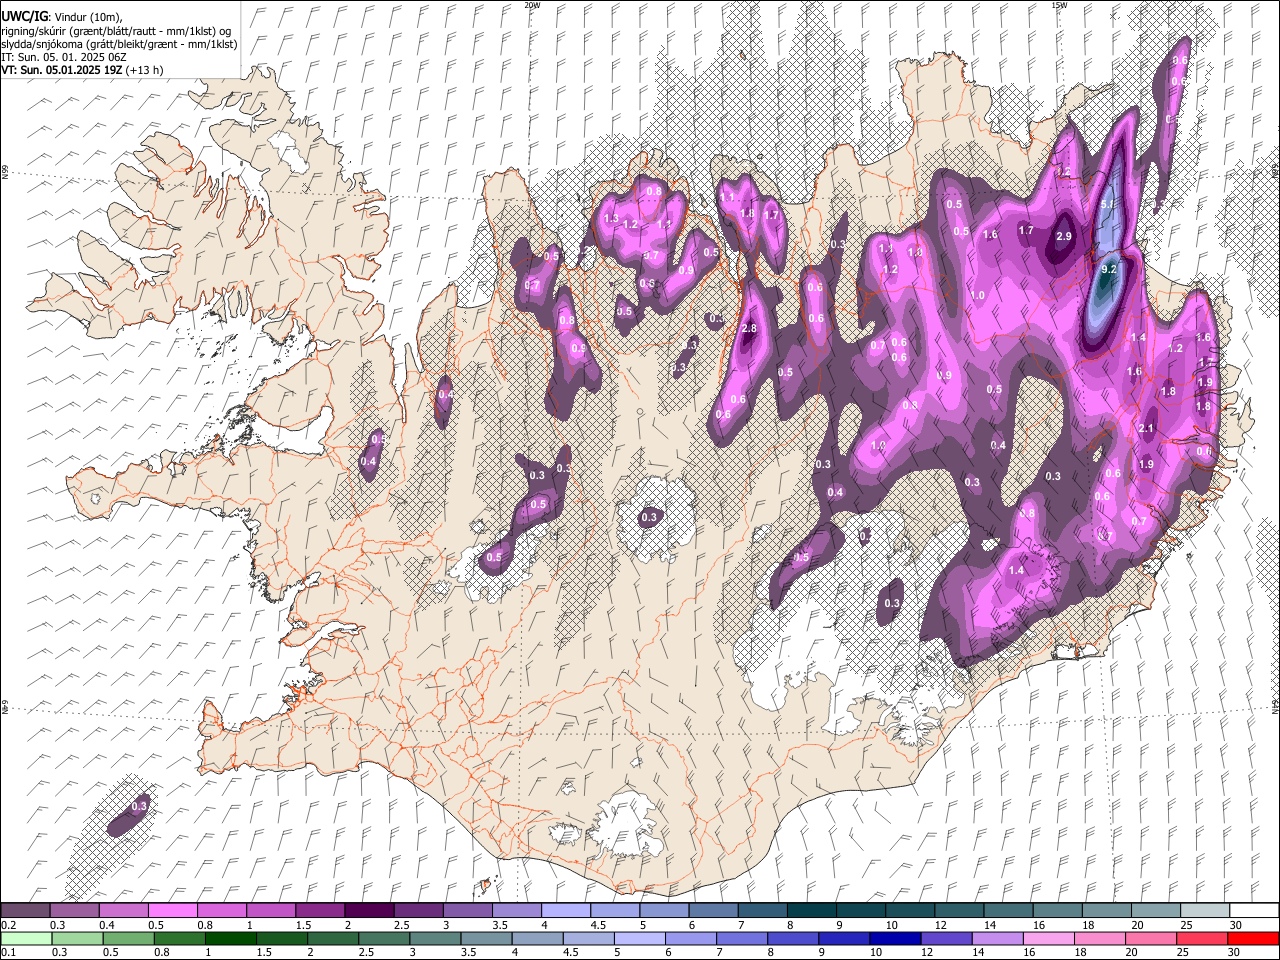
Task: Click the 15W longitude label
Action: 1059,5
